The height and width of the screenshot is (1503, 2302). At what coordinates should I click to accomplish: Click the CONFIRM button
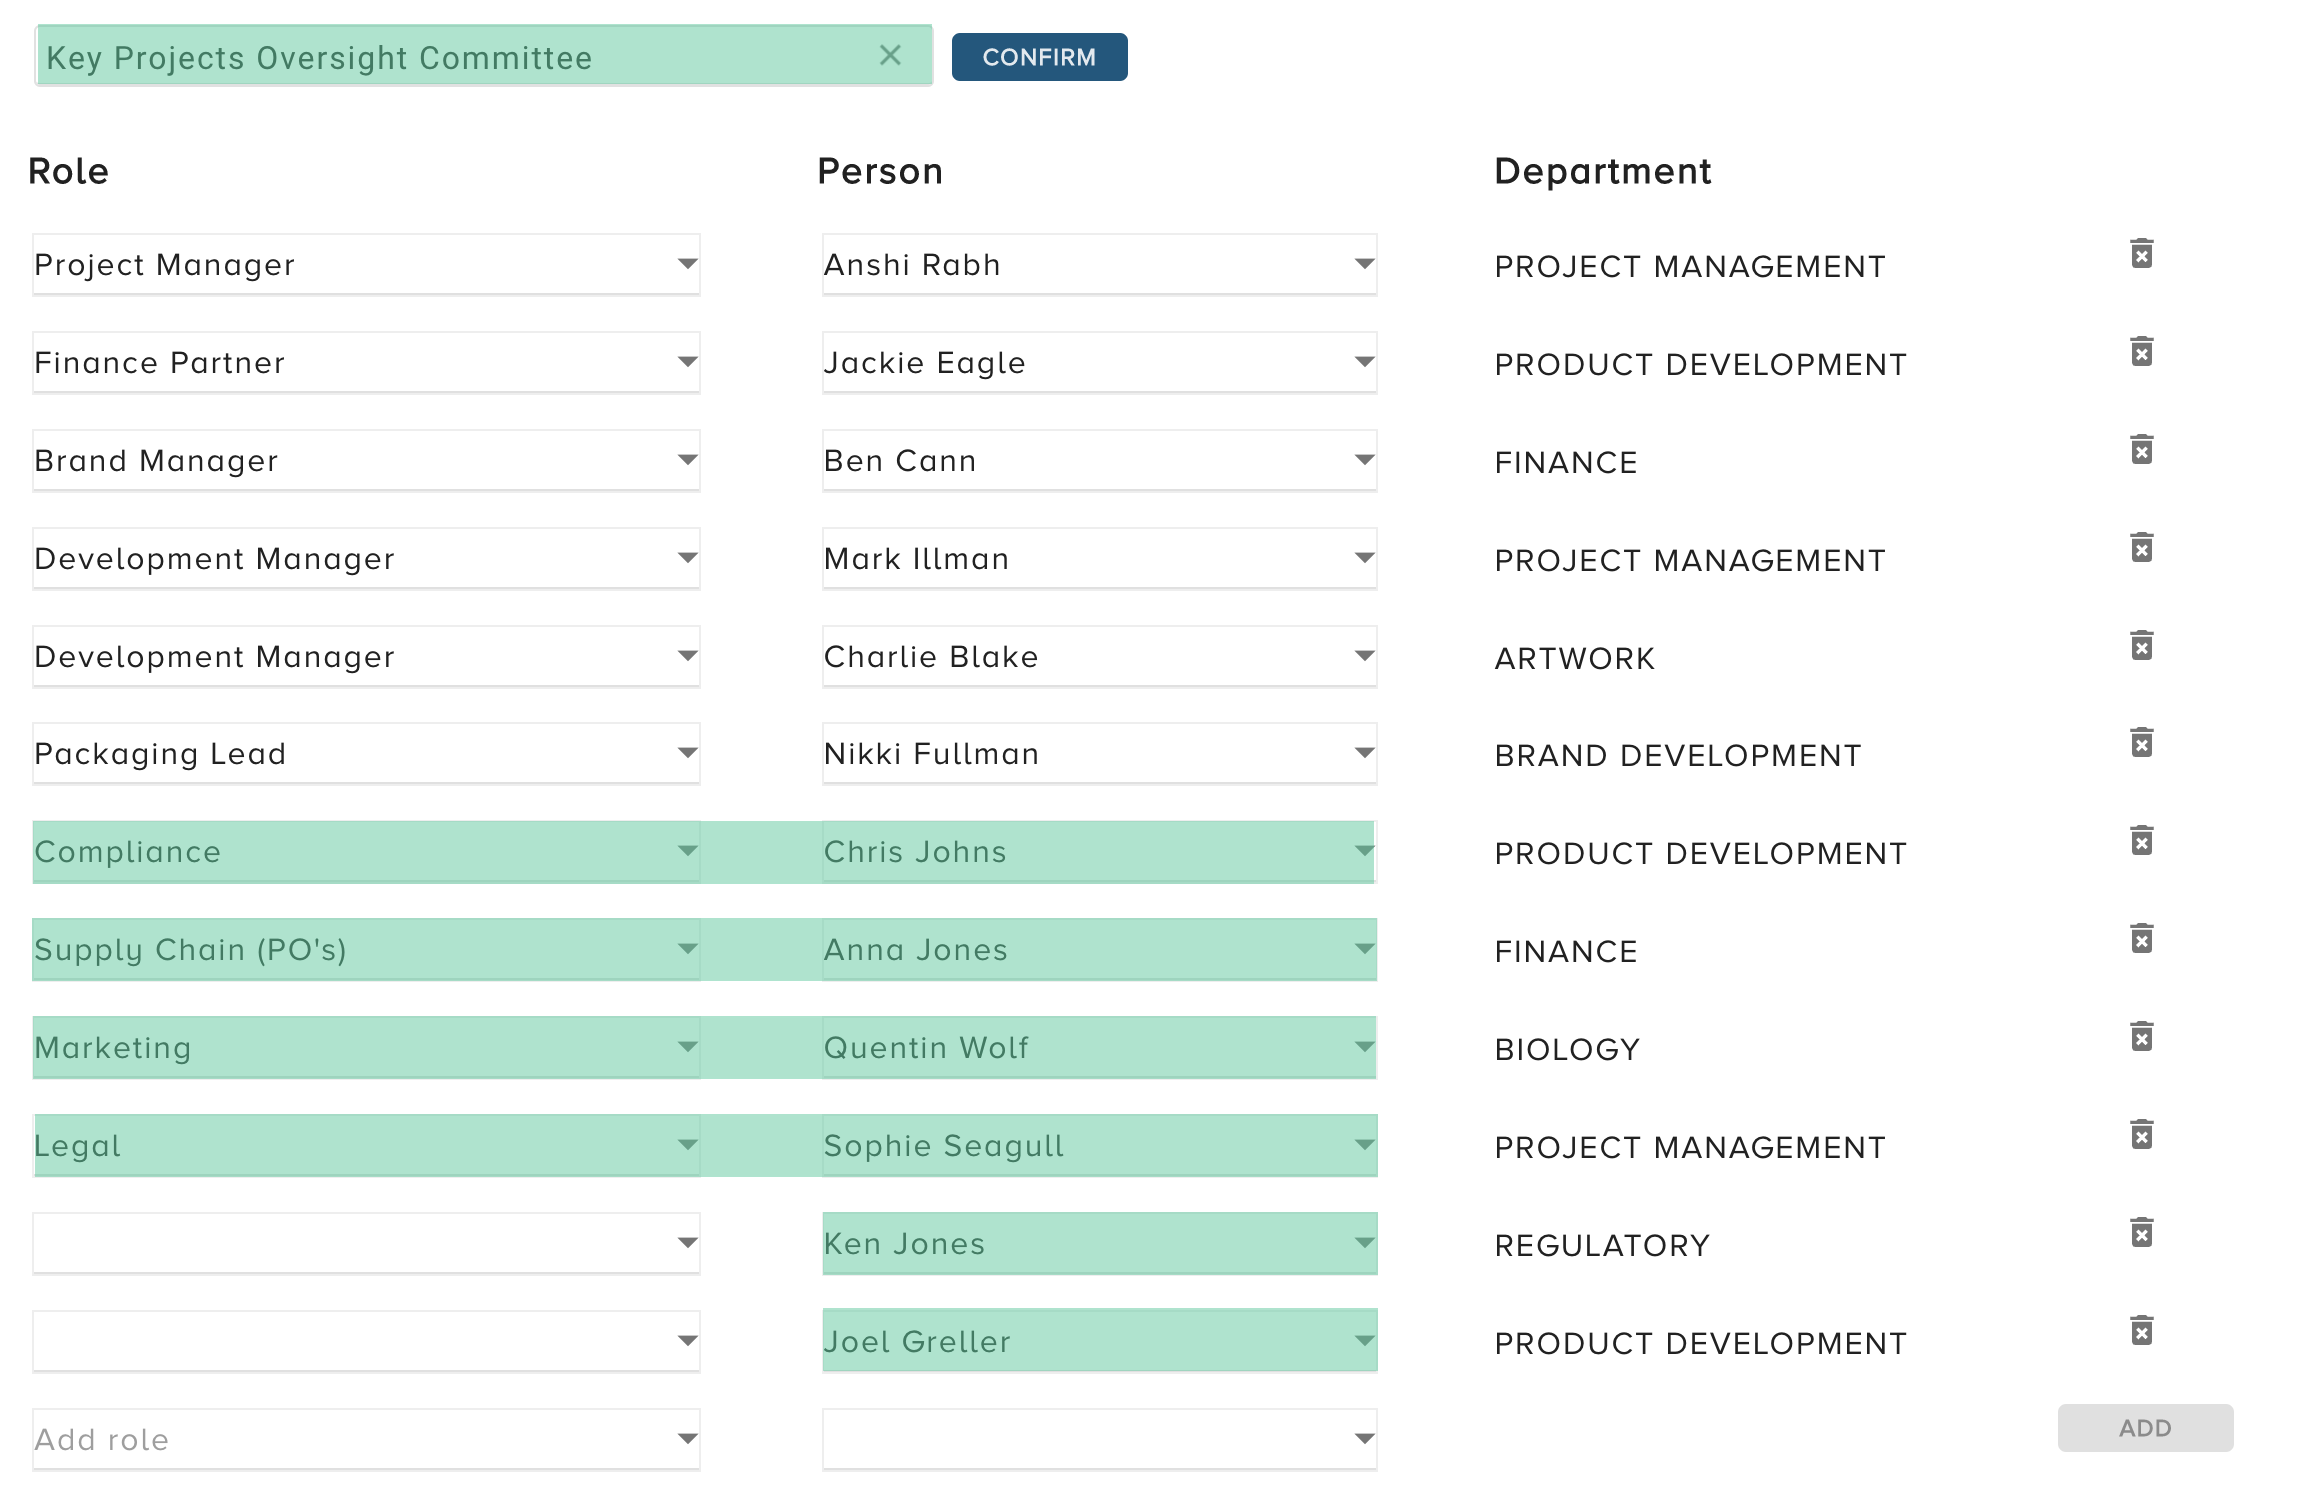click(1039, 56)
